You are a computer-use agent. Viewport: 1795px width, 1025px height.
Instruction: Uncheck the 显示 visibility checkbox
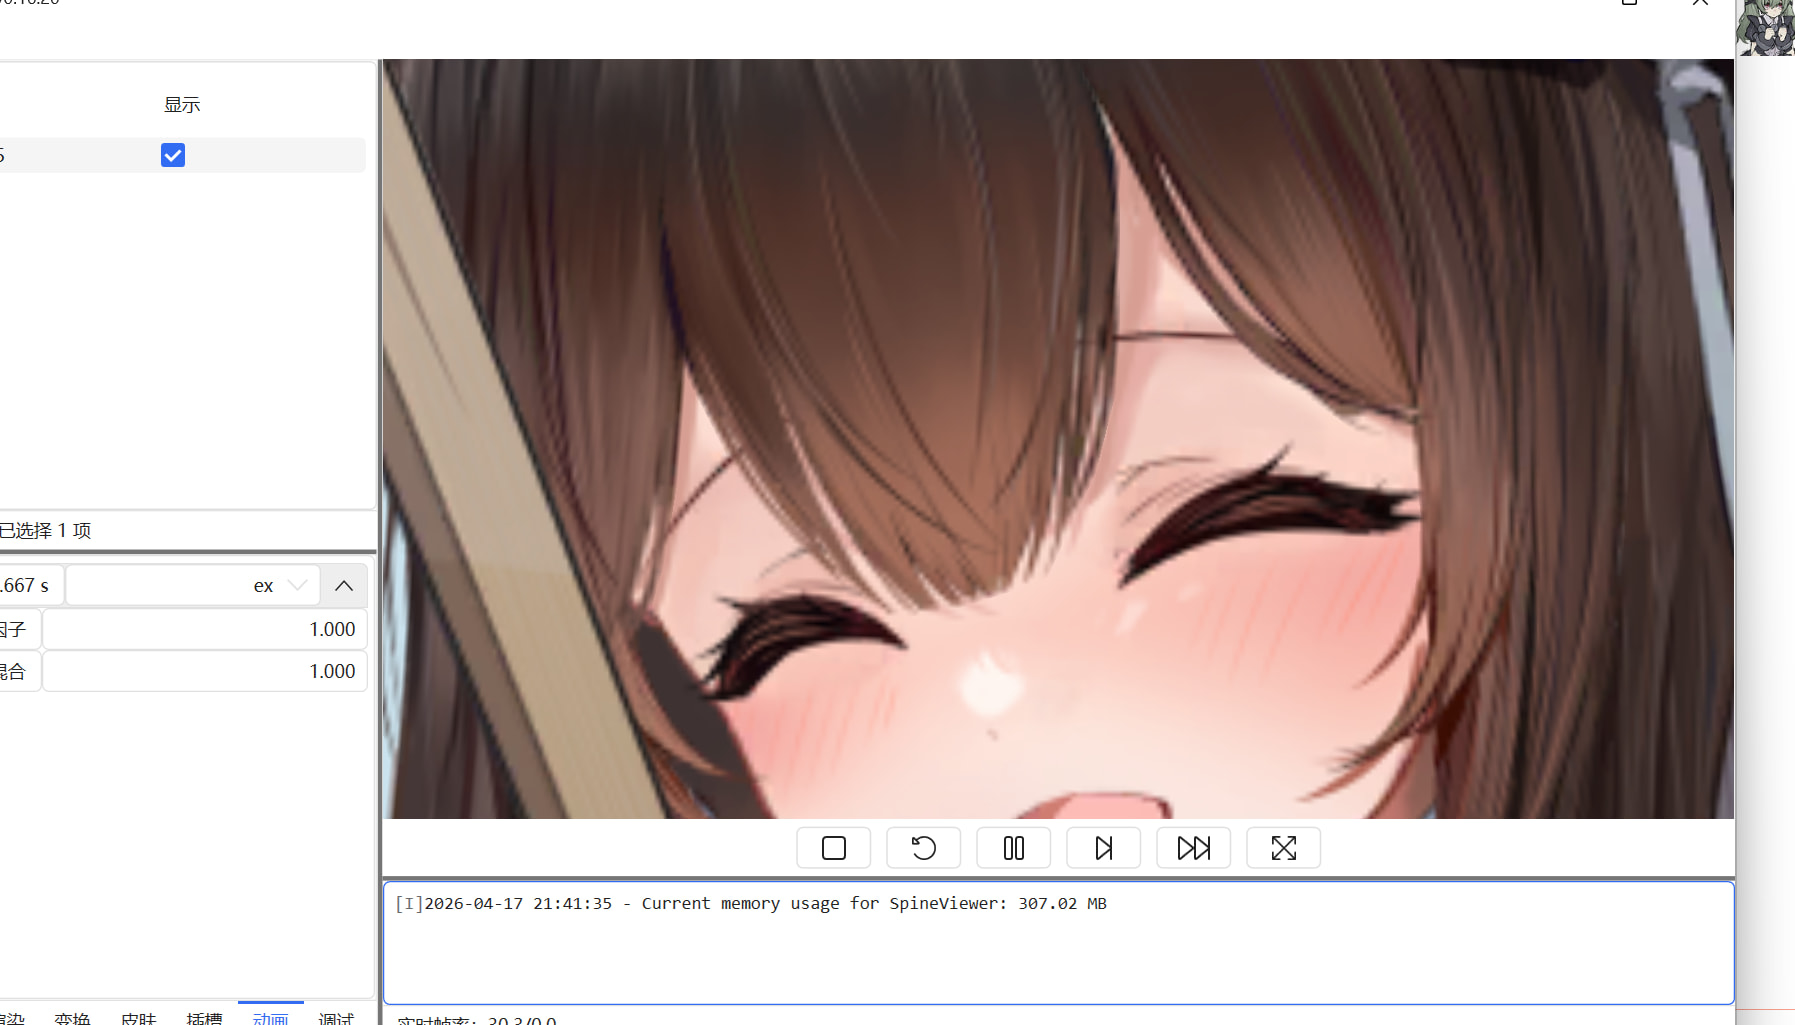pyautogui.click(x=173, y=155)
